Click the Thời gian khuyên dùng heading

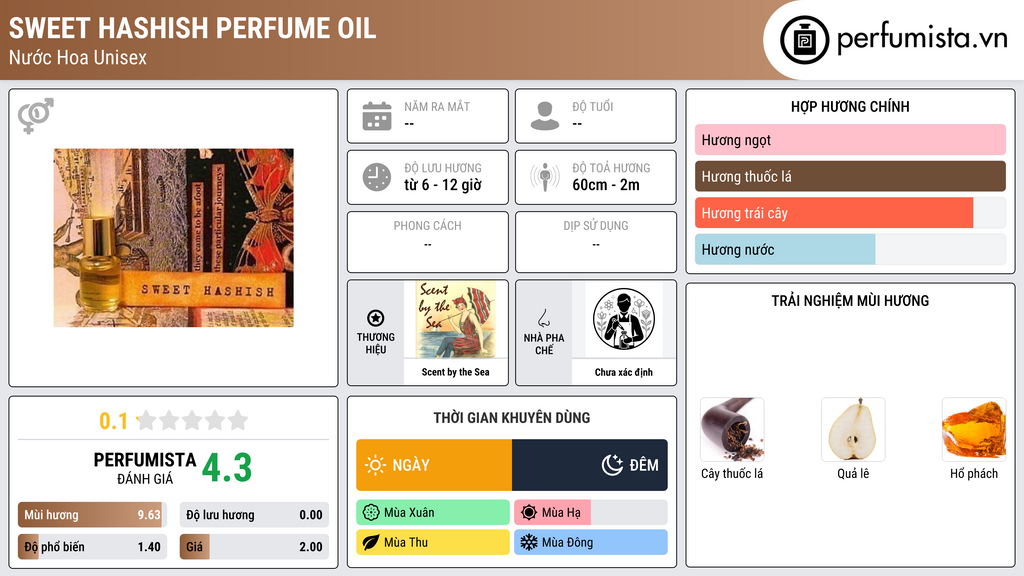(x=512, y=418)
